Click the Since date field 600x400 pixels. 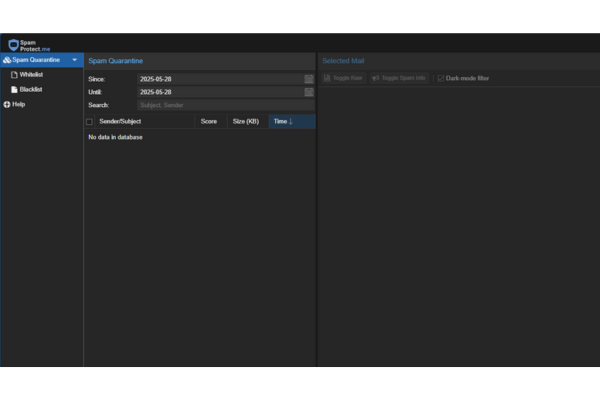coord(219,79)
